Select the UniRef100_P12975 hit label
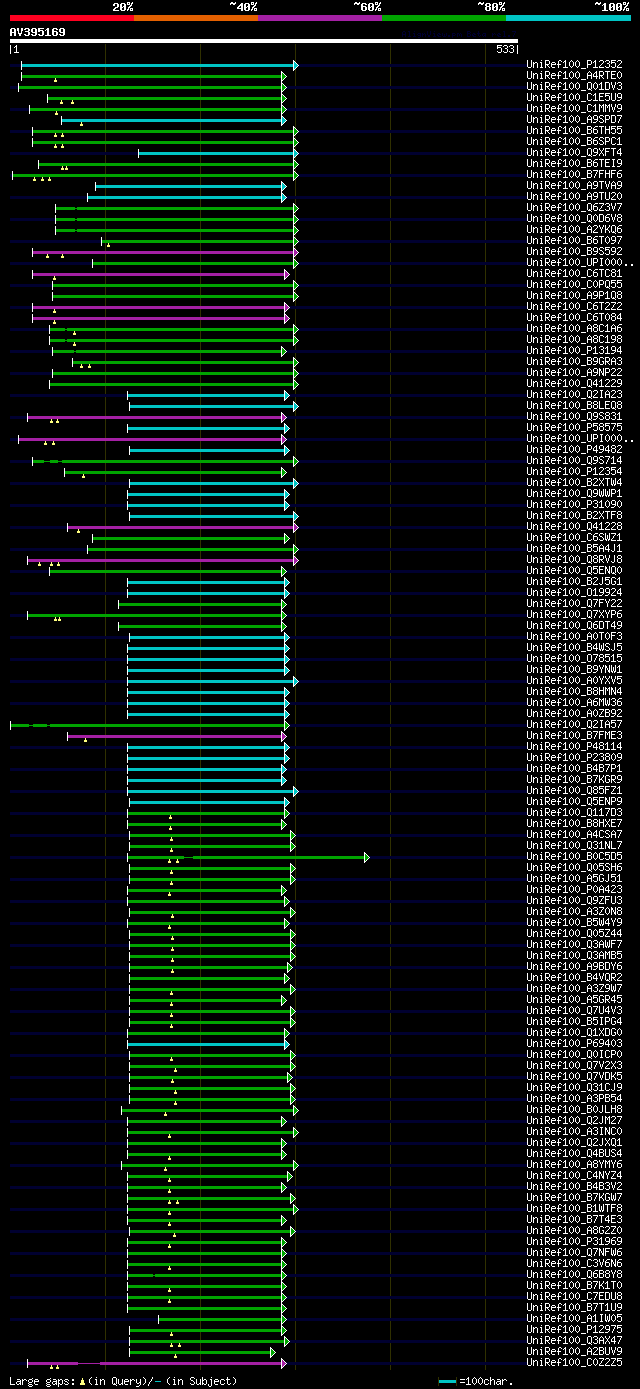The width and height of the screenshot is (640, 1389). tap(574, 1330)
